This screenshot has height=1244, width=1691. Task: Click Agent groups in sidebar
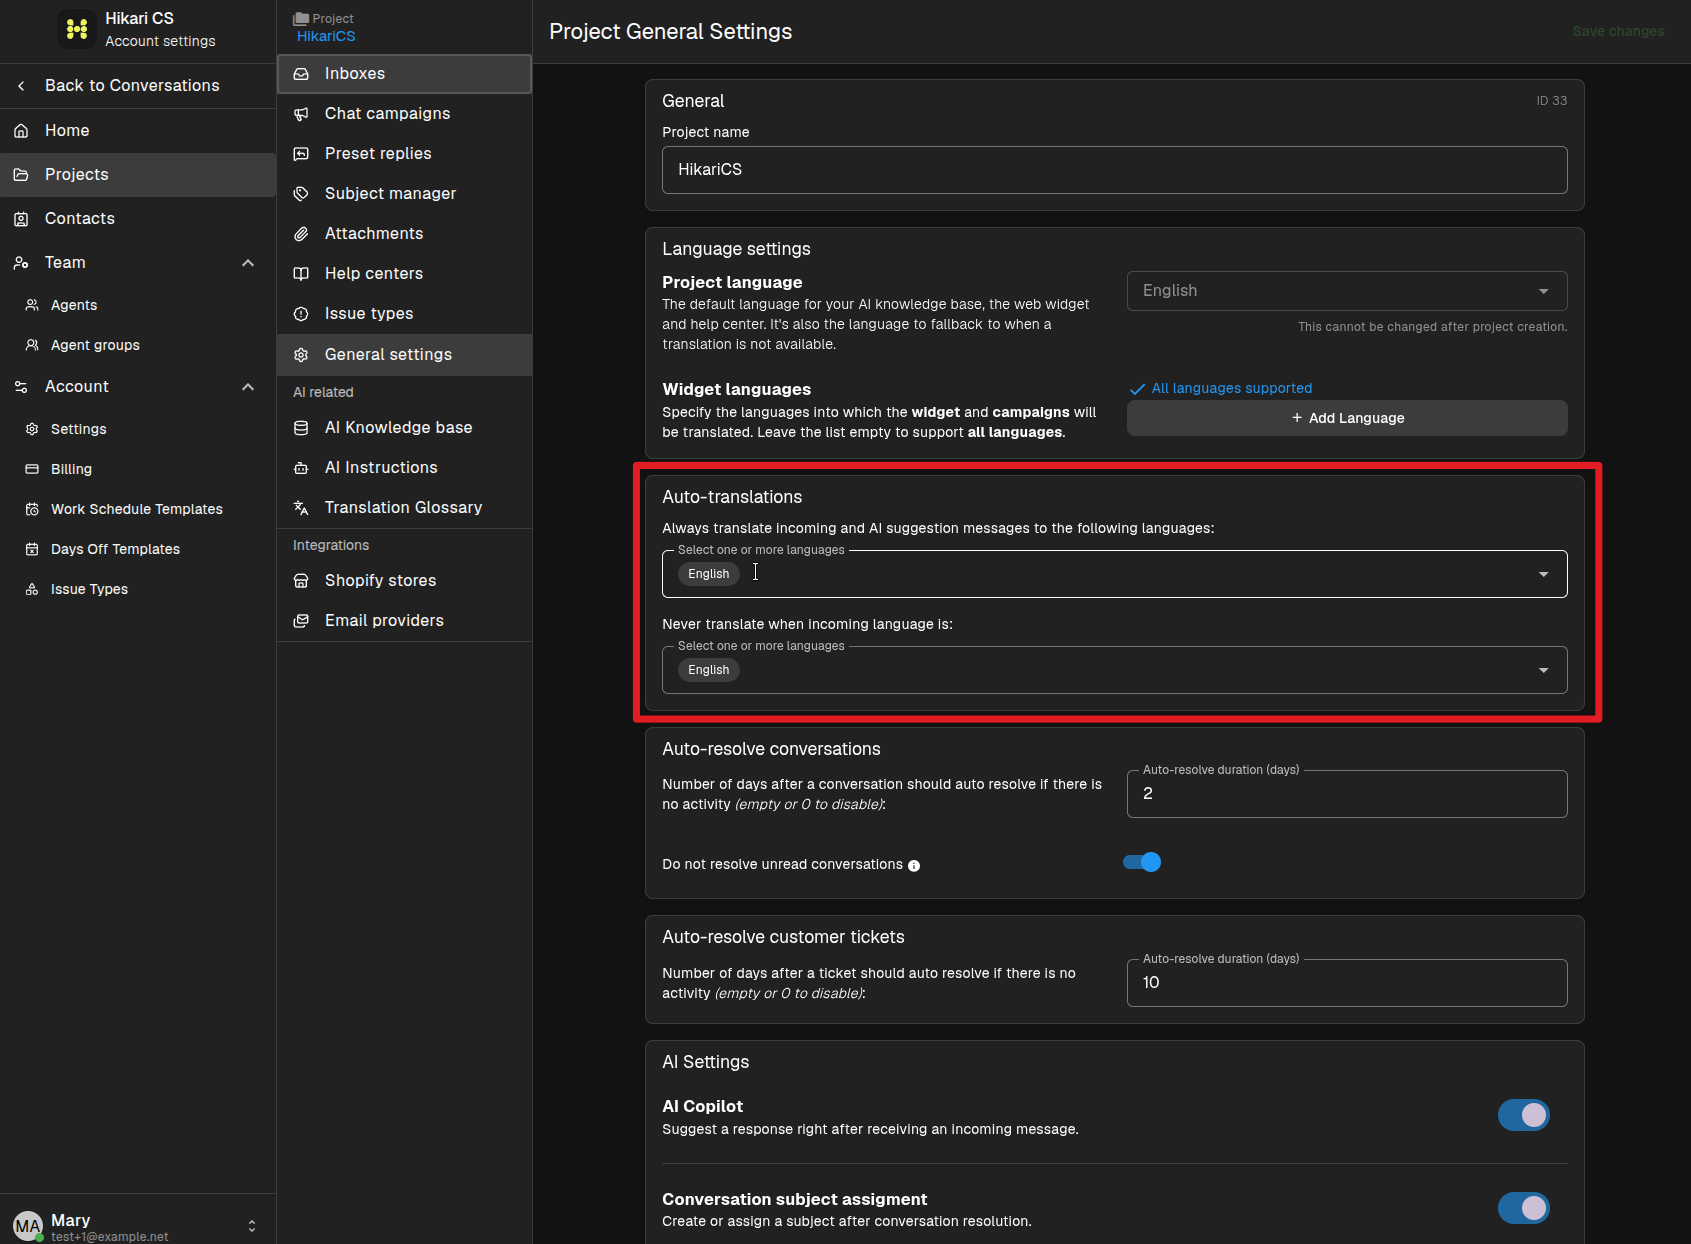[138, 345]
